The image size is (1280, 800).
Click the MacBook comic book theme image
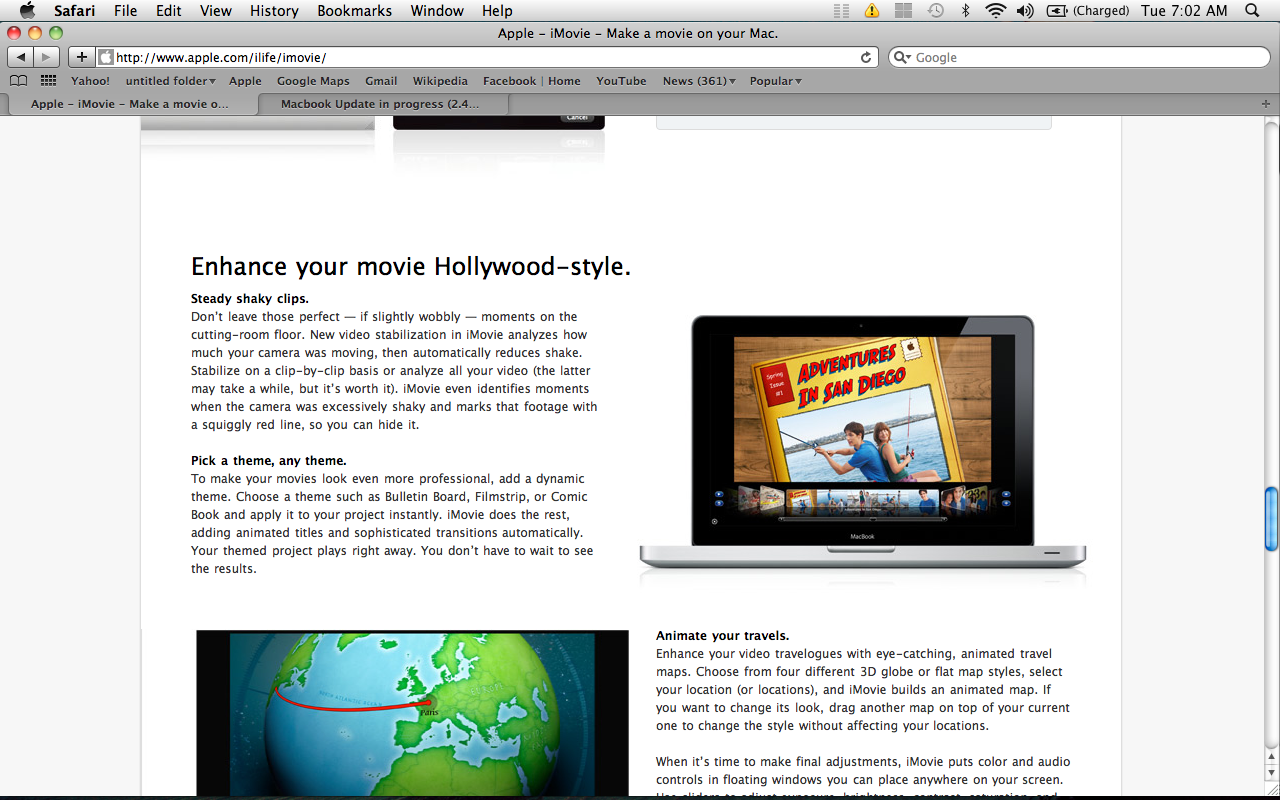pos(862,445)
